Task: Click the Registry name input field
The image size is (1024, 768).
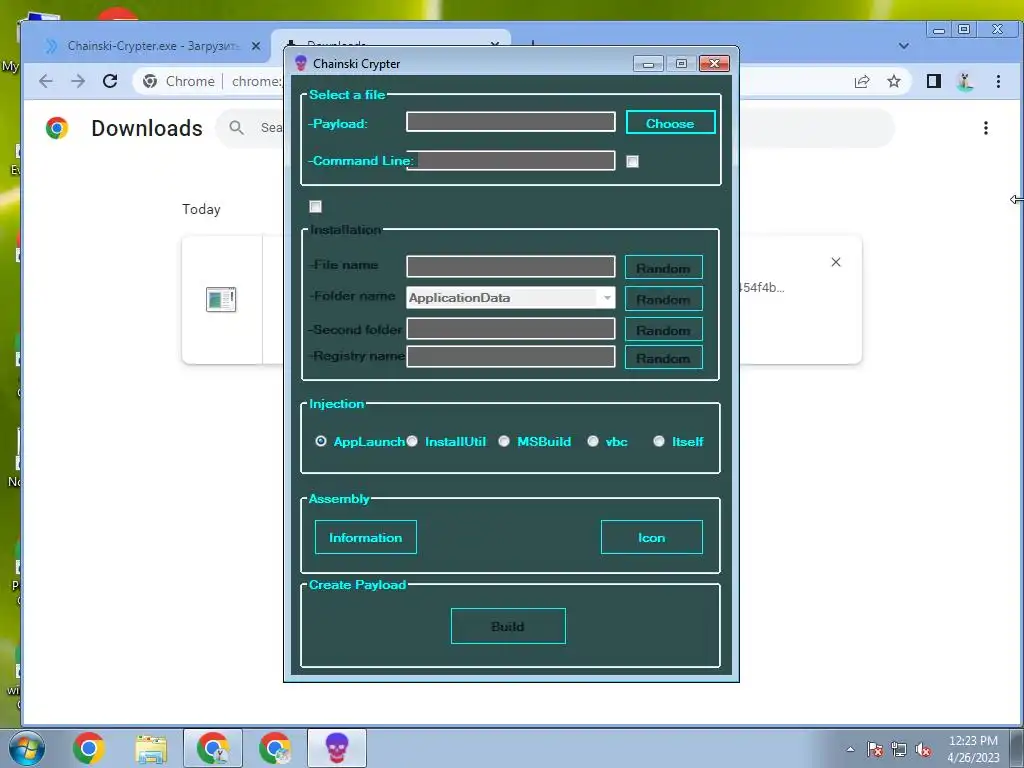Action: tap(510, 357)
